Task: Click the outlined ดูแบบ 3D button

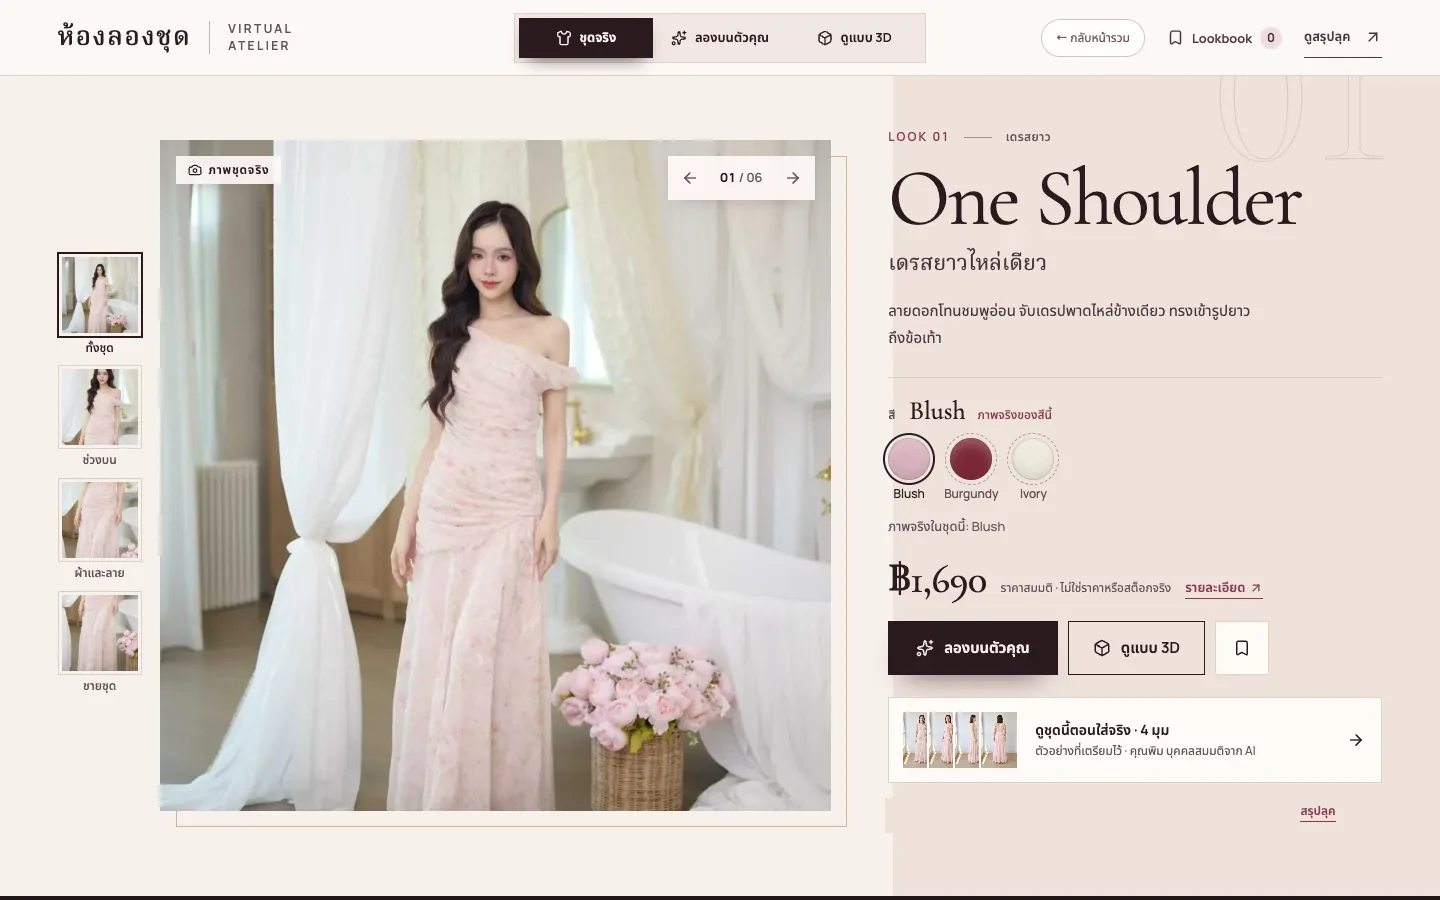Action: pos(1136,648)
